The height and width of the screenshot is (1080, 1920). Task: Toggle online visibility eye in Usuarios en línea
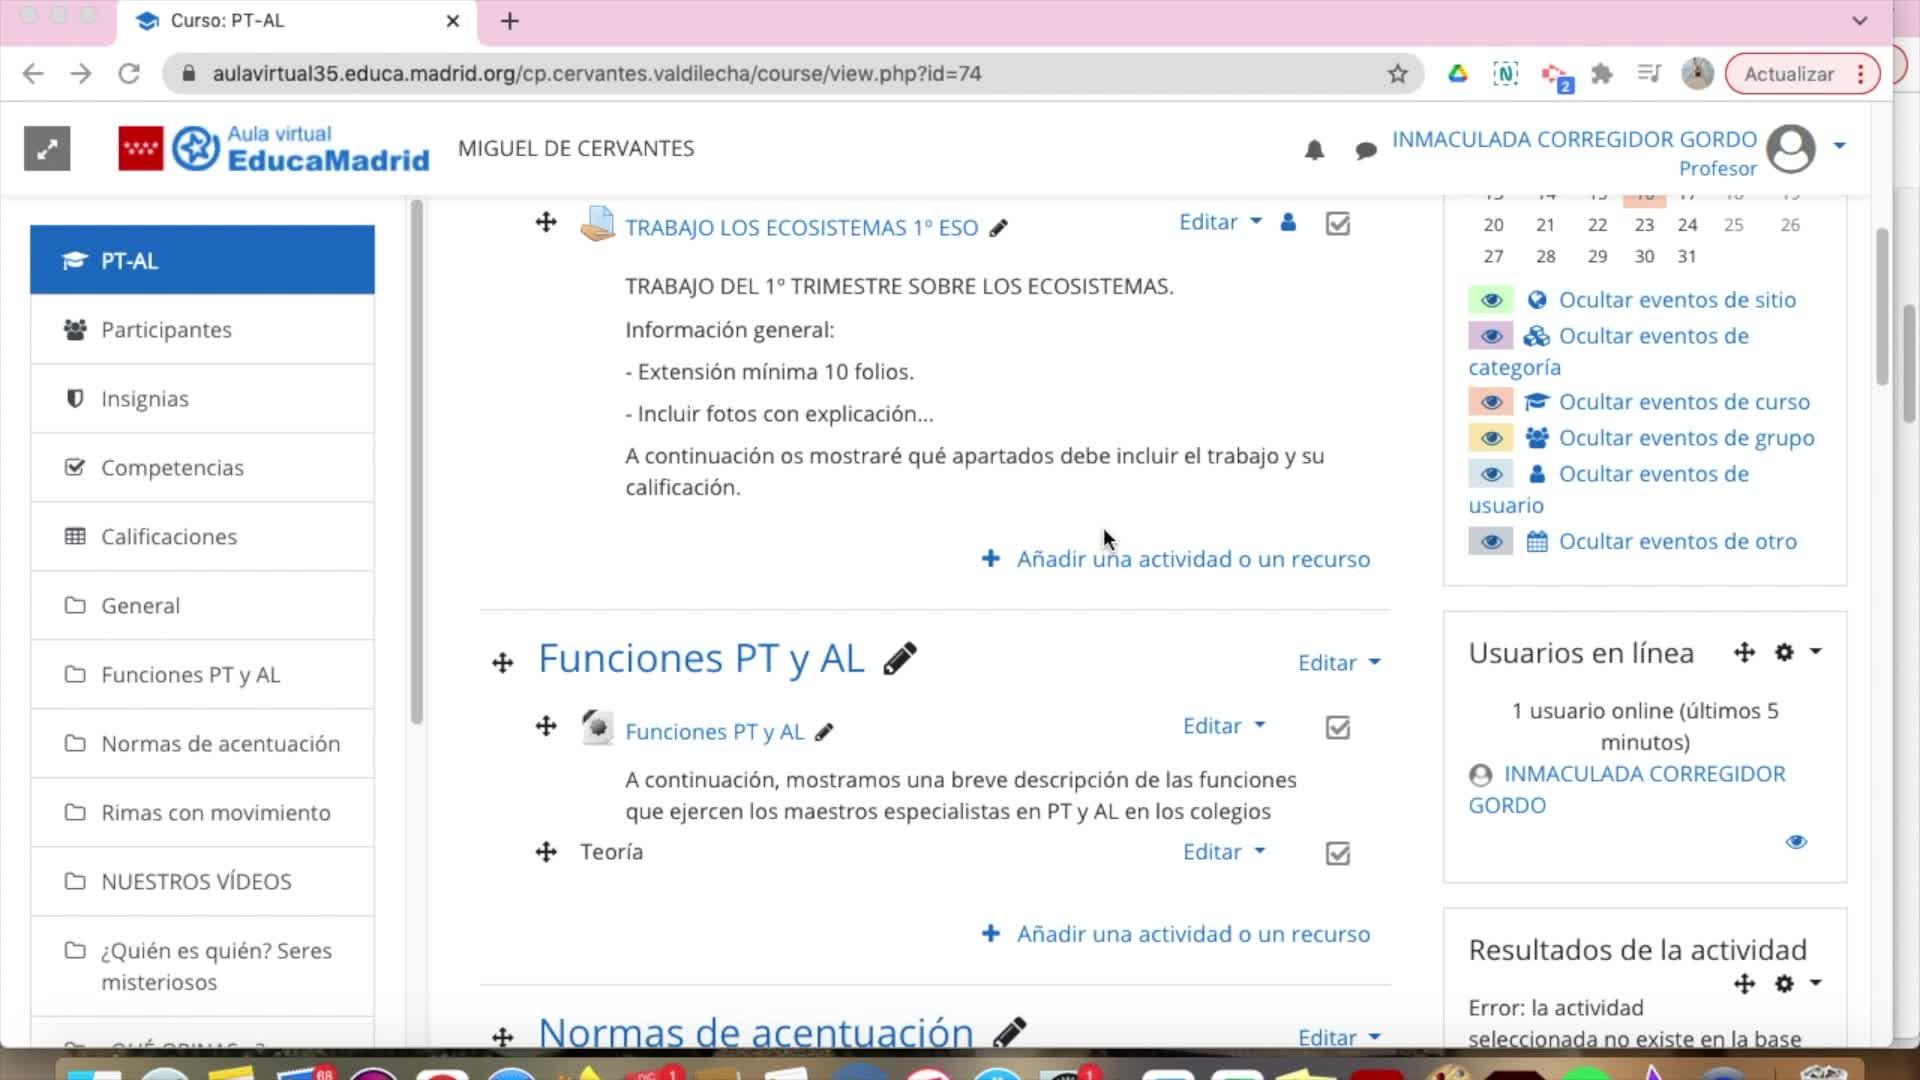(x=1796, y=841)
